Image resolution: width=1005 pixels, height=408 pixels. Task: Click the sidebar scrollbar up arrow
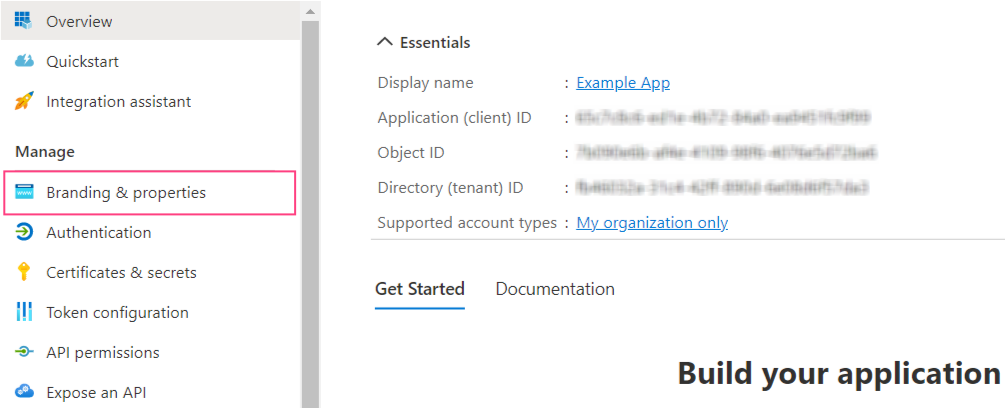(310, 12)
